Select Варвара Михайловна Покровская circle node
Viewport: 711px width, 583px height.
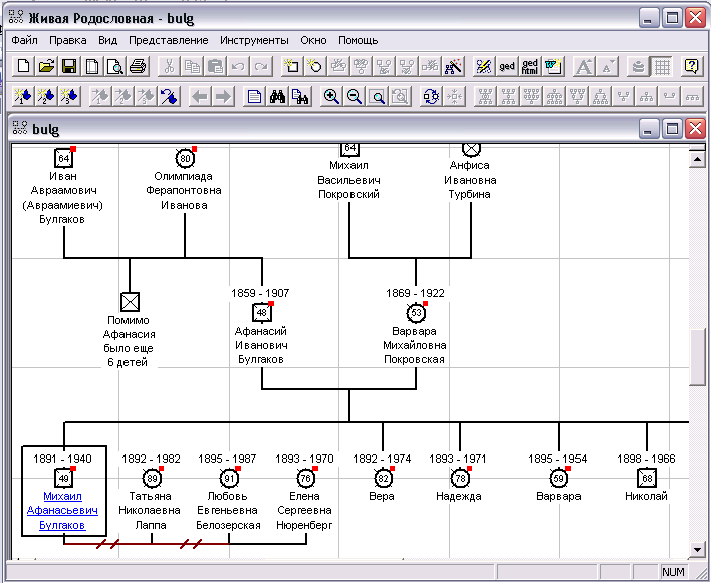[416, 312]
